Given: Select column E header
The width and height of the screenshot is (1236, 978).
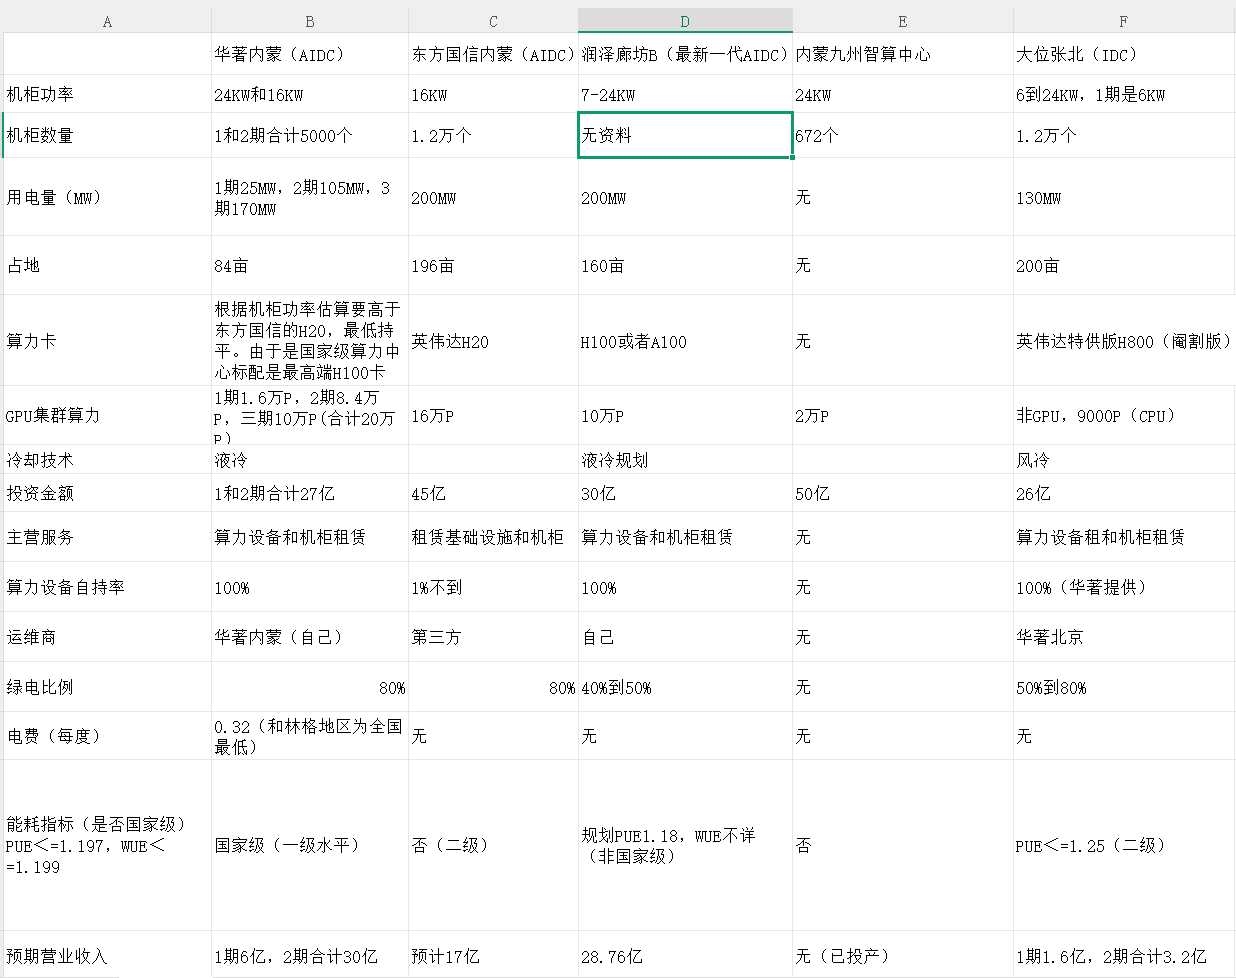Looking at the screenshot, I should (x=903, y=21).
